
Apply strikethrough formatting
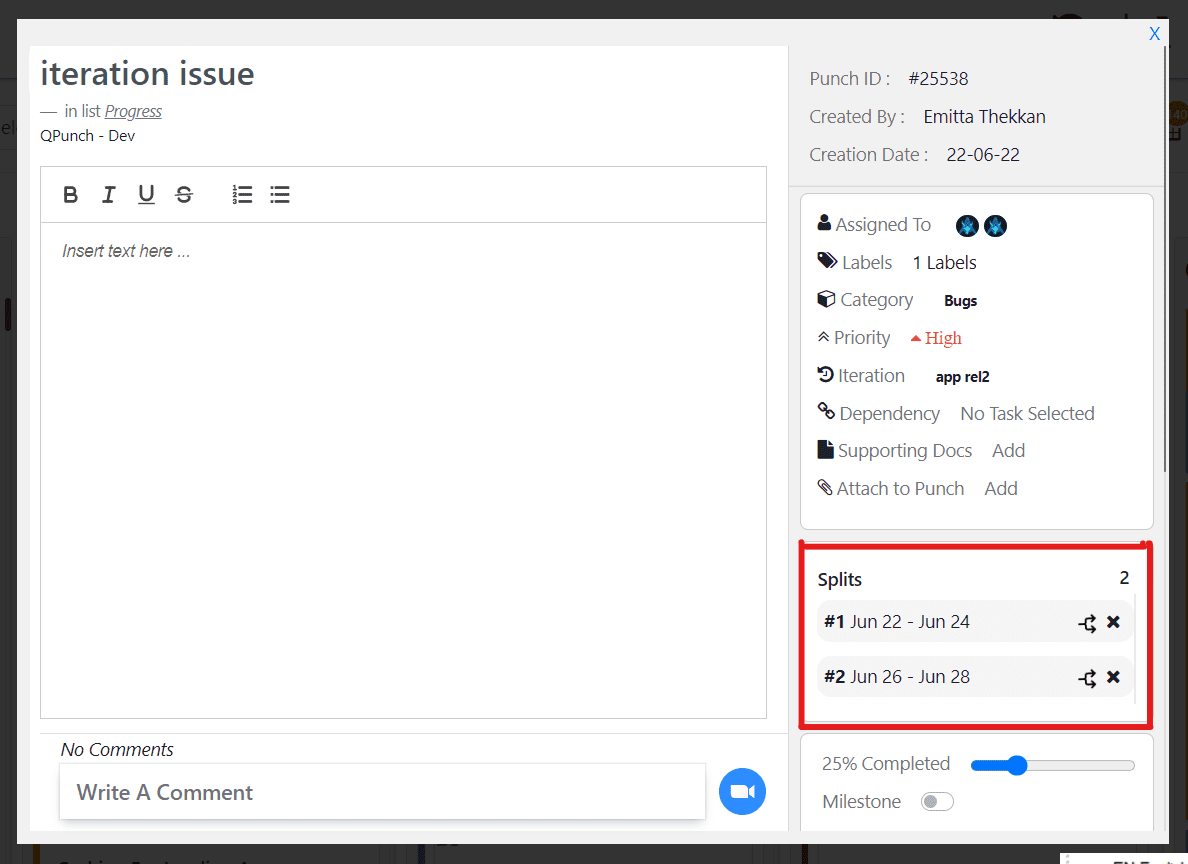(184, 194)
